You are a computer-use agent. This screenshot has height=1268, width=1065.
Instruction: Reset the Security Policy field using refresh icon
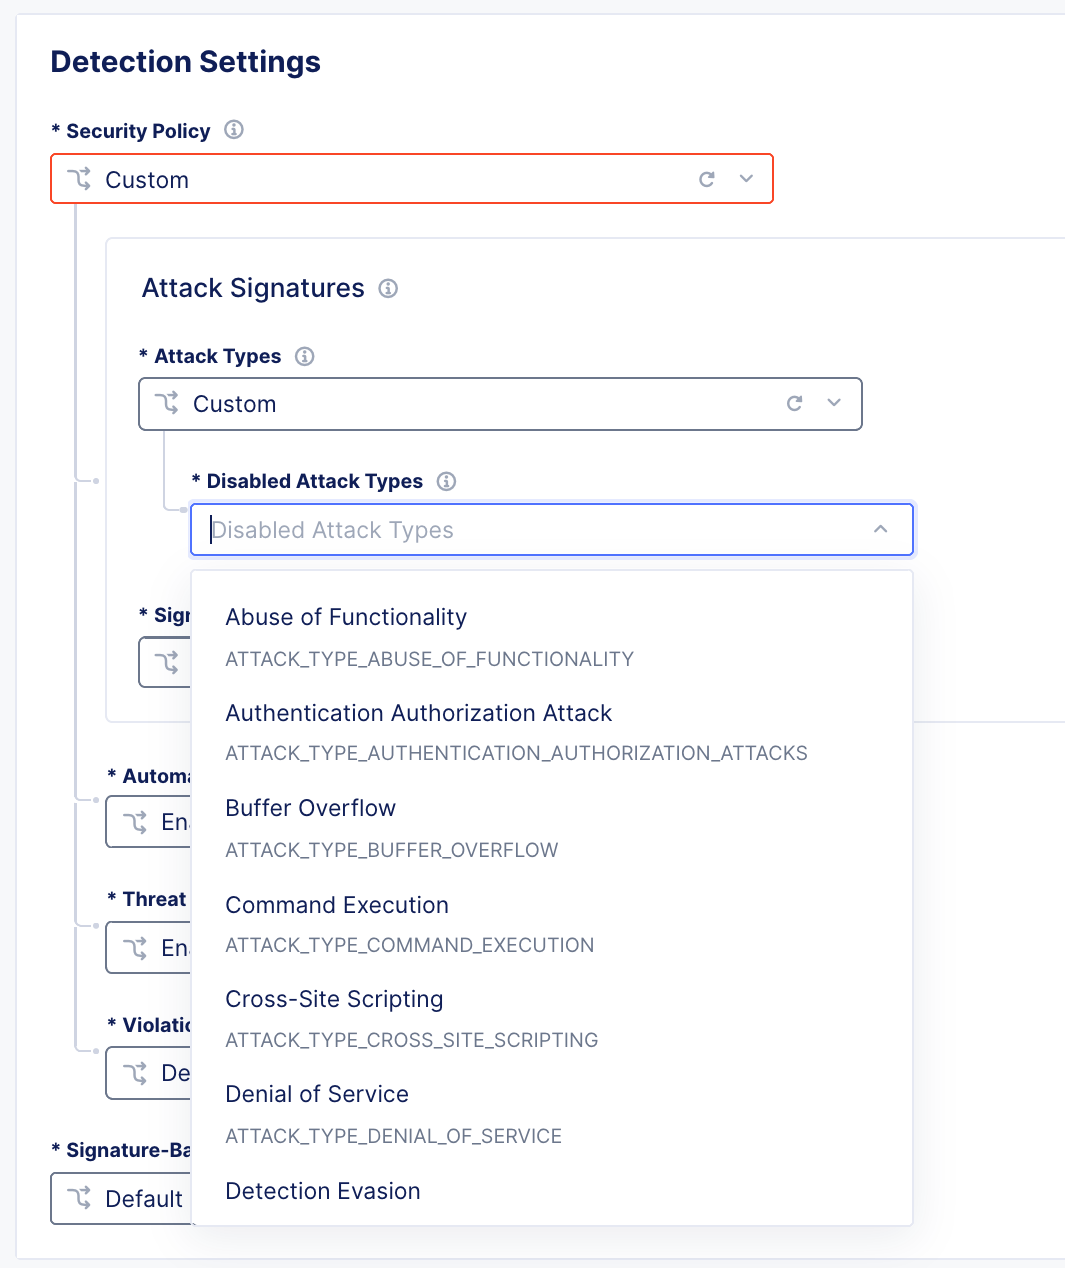[707, 179]
